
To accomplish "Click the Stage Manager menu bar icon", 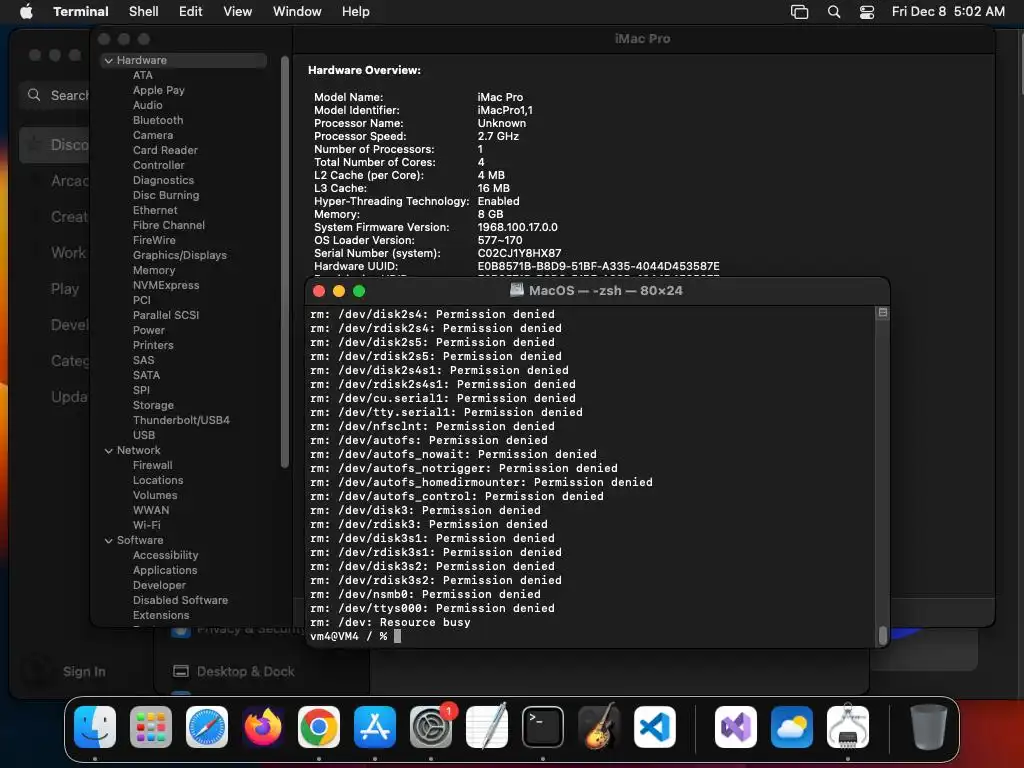I will [x=799, y=11].
